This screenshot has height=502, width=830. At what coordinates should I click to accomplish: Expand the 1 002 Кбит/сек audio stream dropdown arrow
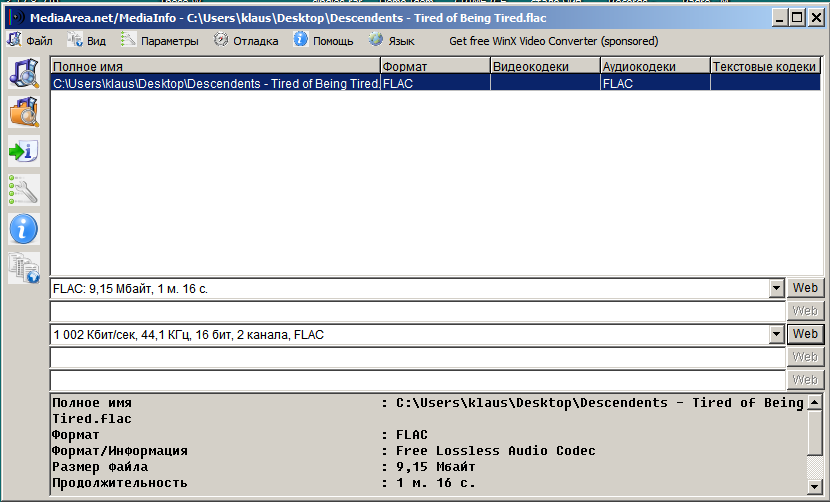[x=776, y=335]
